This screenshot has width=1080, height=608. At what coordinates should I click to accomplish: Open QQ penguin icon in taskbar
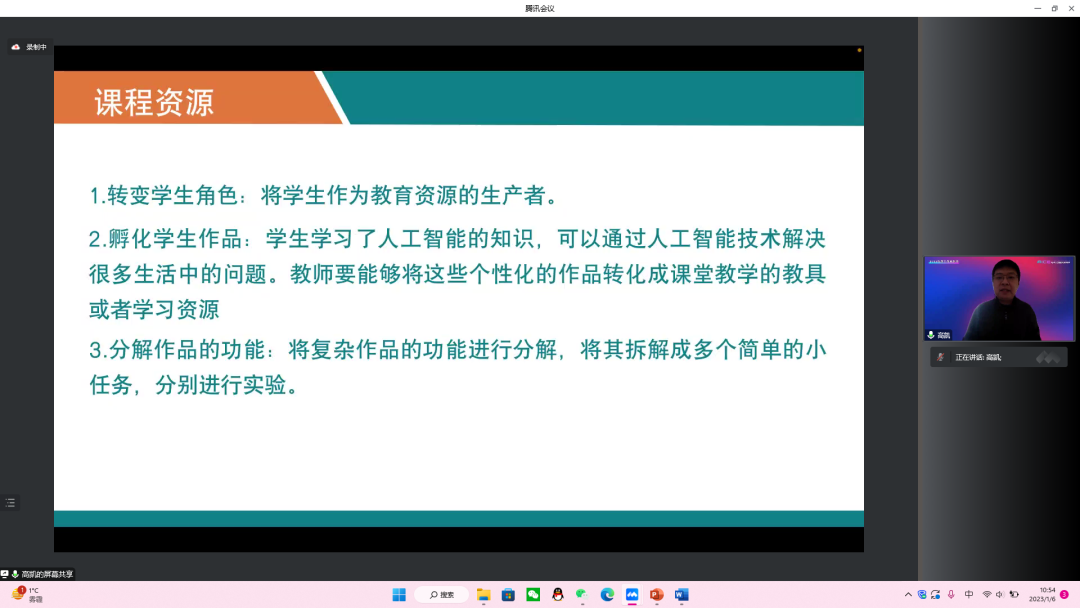[x=558, y=595]
